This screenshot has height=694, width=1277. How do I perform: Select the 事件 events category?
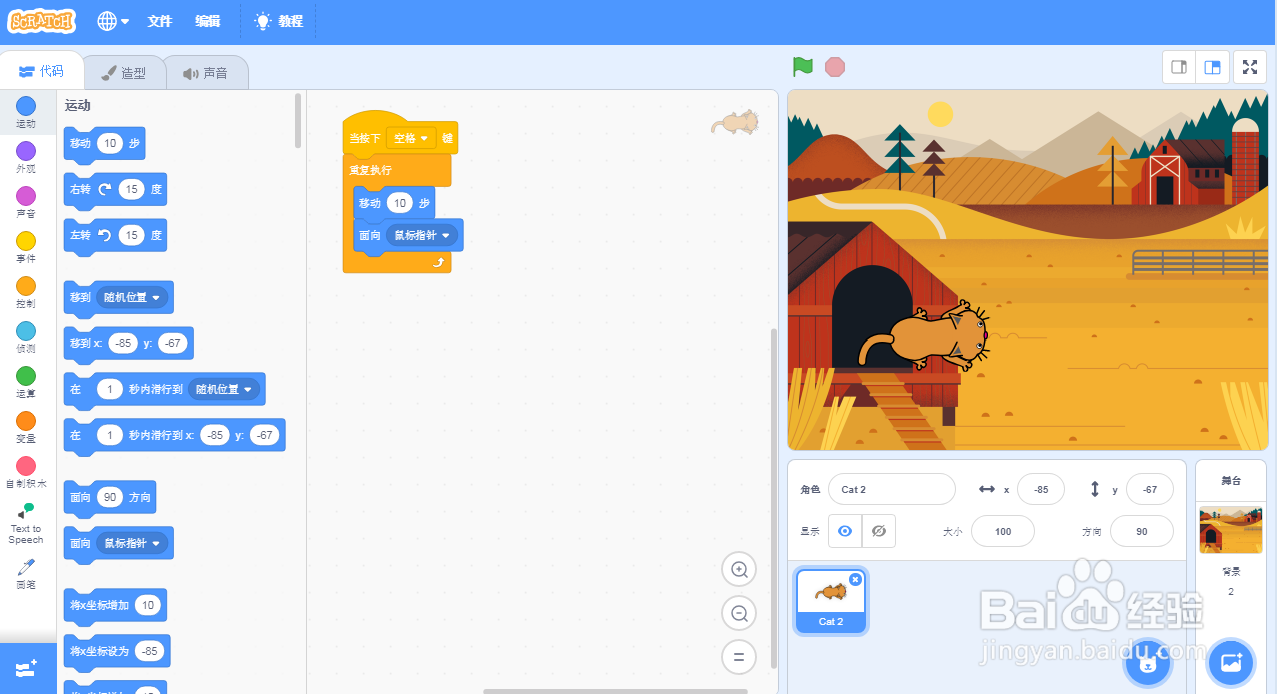coord(26,247)
